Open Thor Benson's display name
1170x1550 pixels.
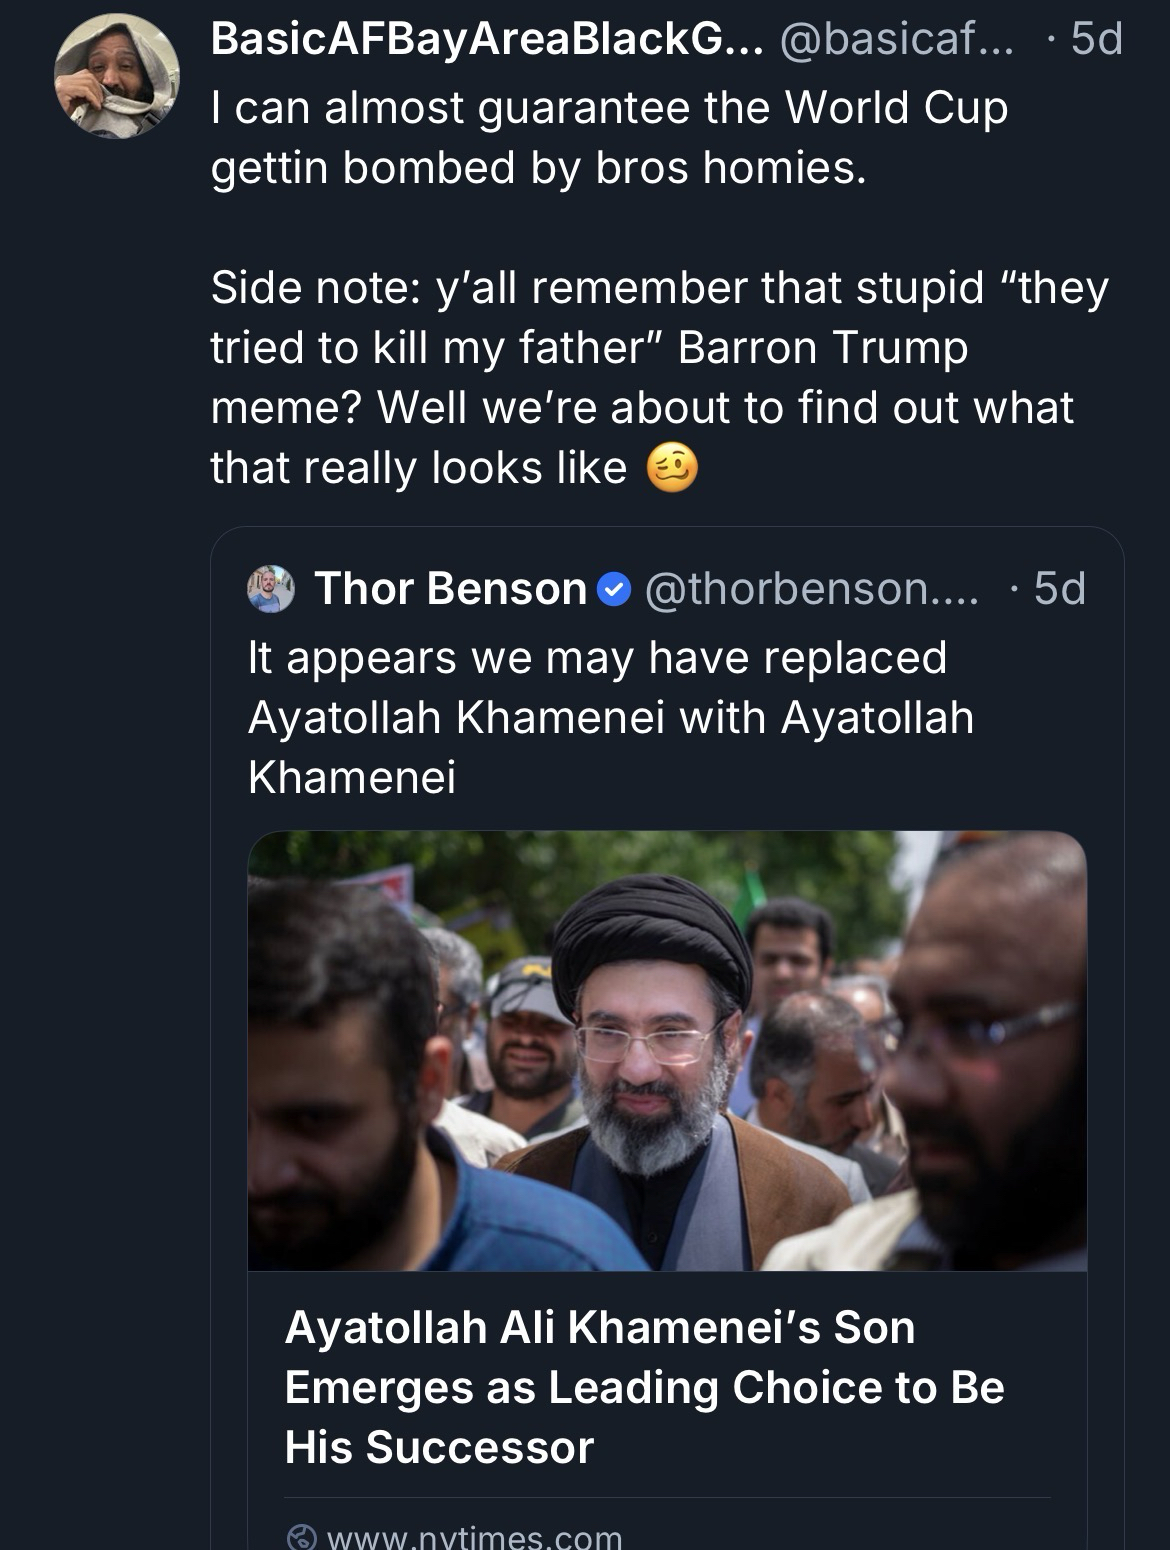451,588
